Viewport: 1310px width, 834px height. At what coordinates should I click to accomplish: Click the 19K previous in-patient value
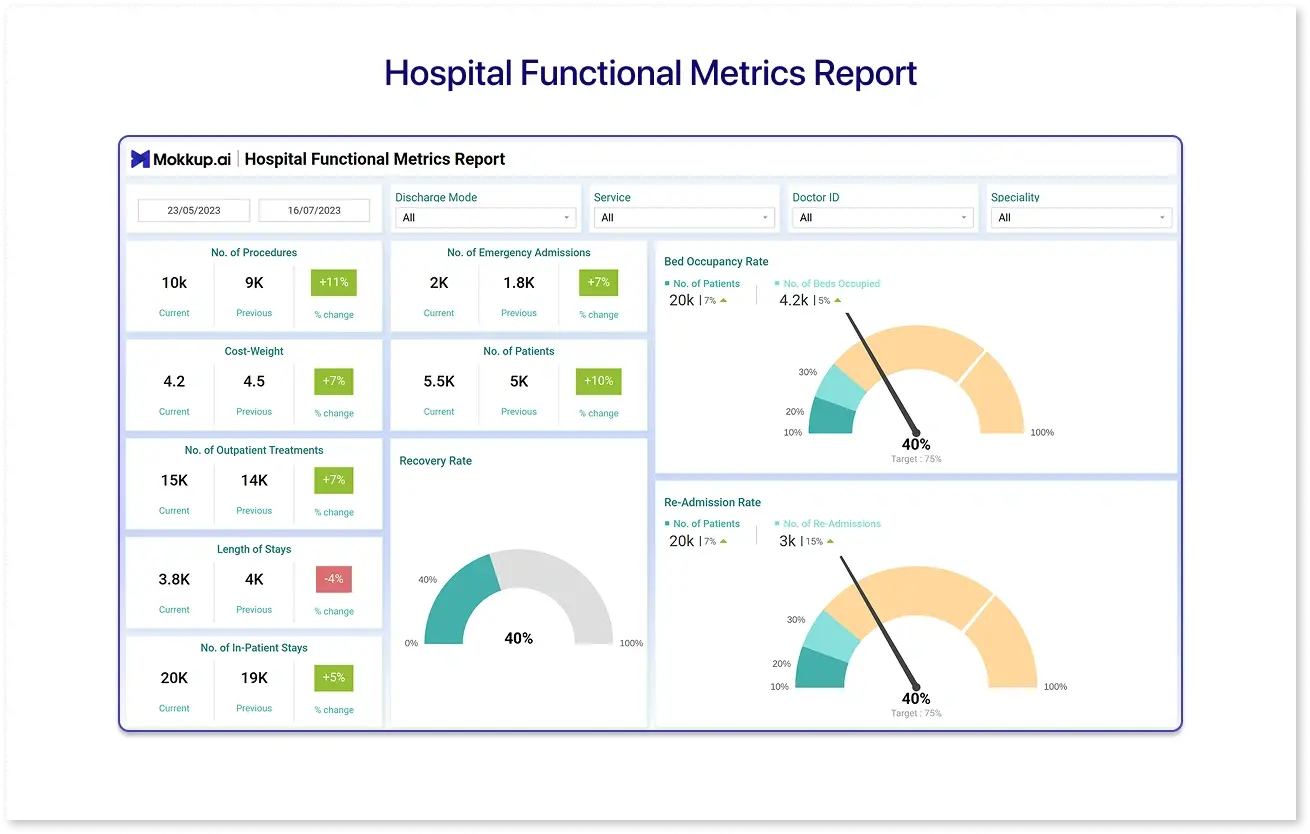[254, 678]
